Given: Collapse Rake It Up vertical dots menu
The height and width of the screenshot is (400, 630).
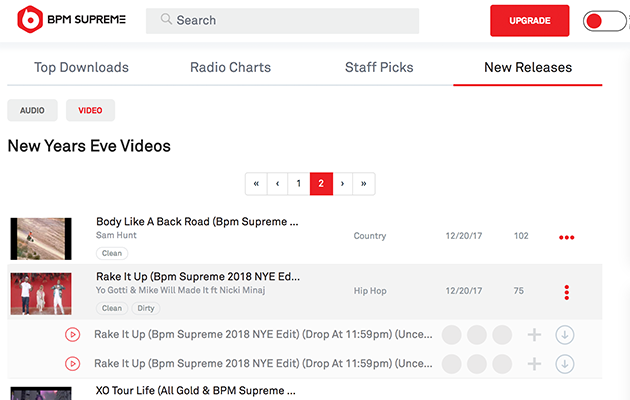Looking at the screenshot, I should tap(567, 292).
